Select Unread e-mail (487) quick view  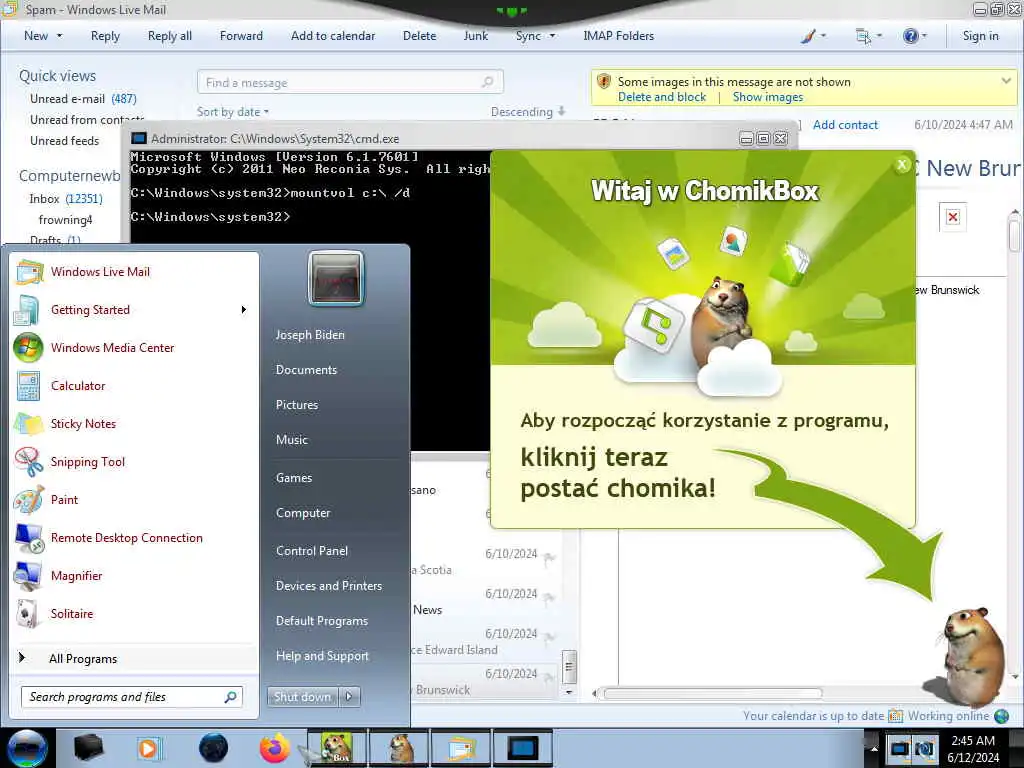click(83, 99)
